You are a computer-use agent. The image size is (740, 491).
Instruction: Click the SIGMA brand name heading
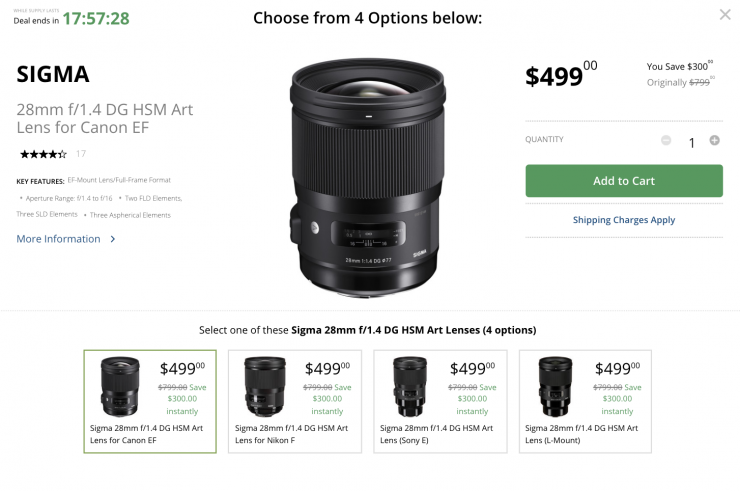pos(53,74)
